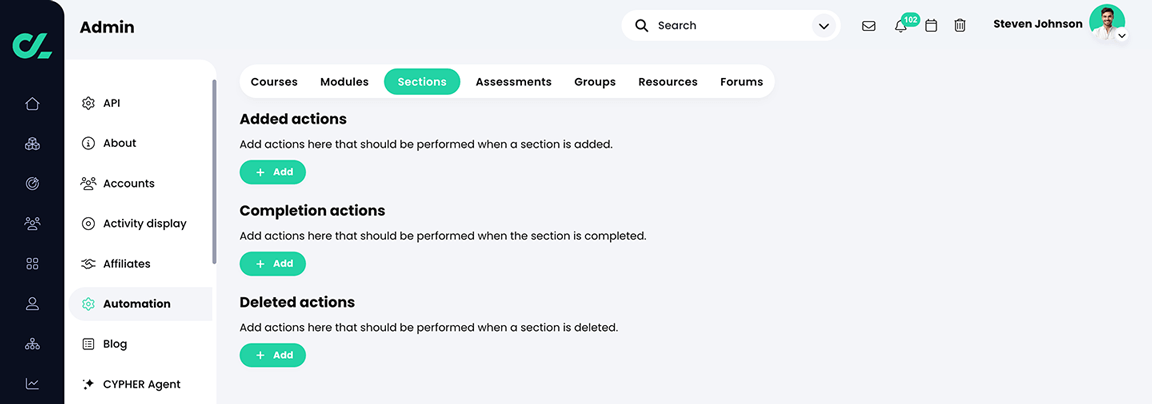Click Add under Deleted actions
This screenshot has height=404, width=1152.
(273, 355)
